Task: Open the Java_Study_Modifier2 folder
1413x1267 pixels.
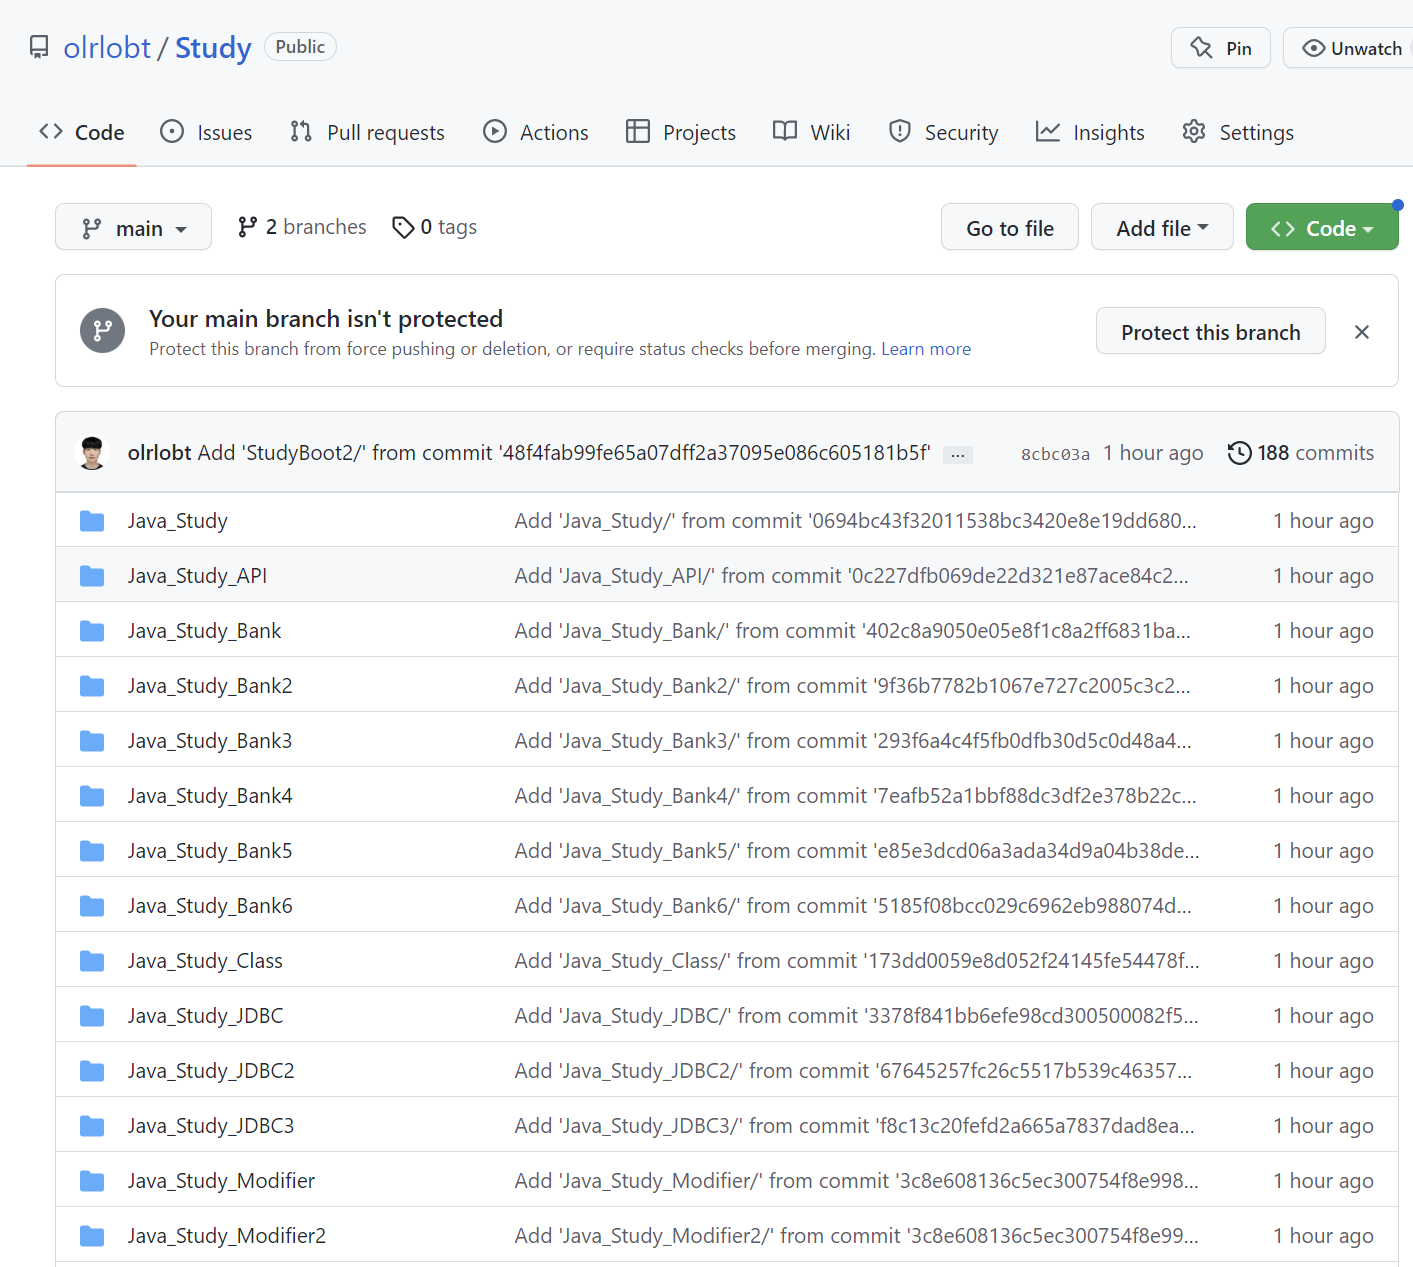Action: [x=227, y=1236]
